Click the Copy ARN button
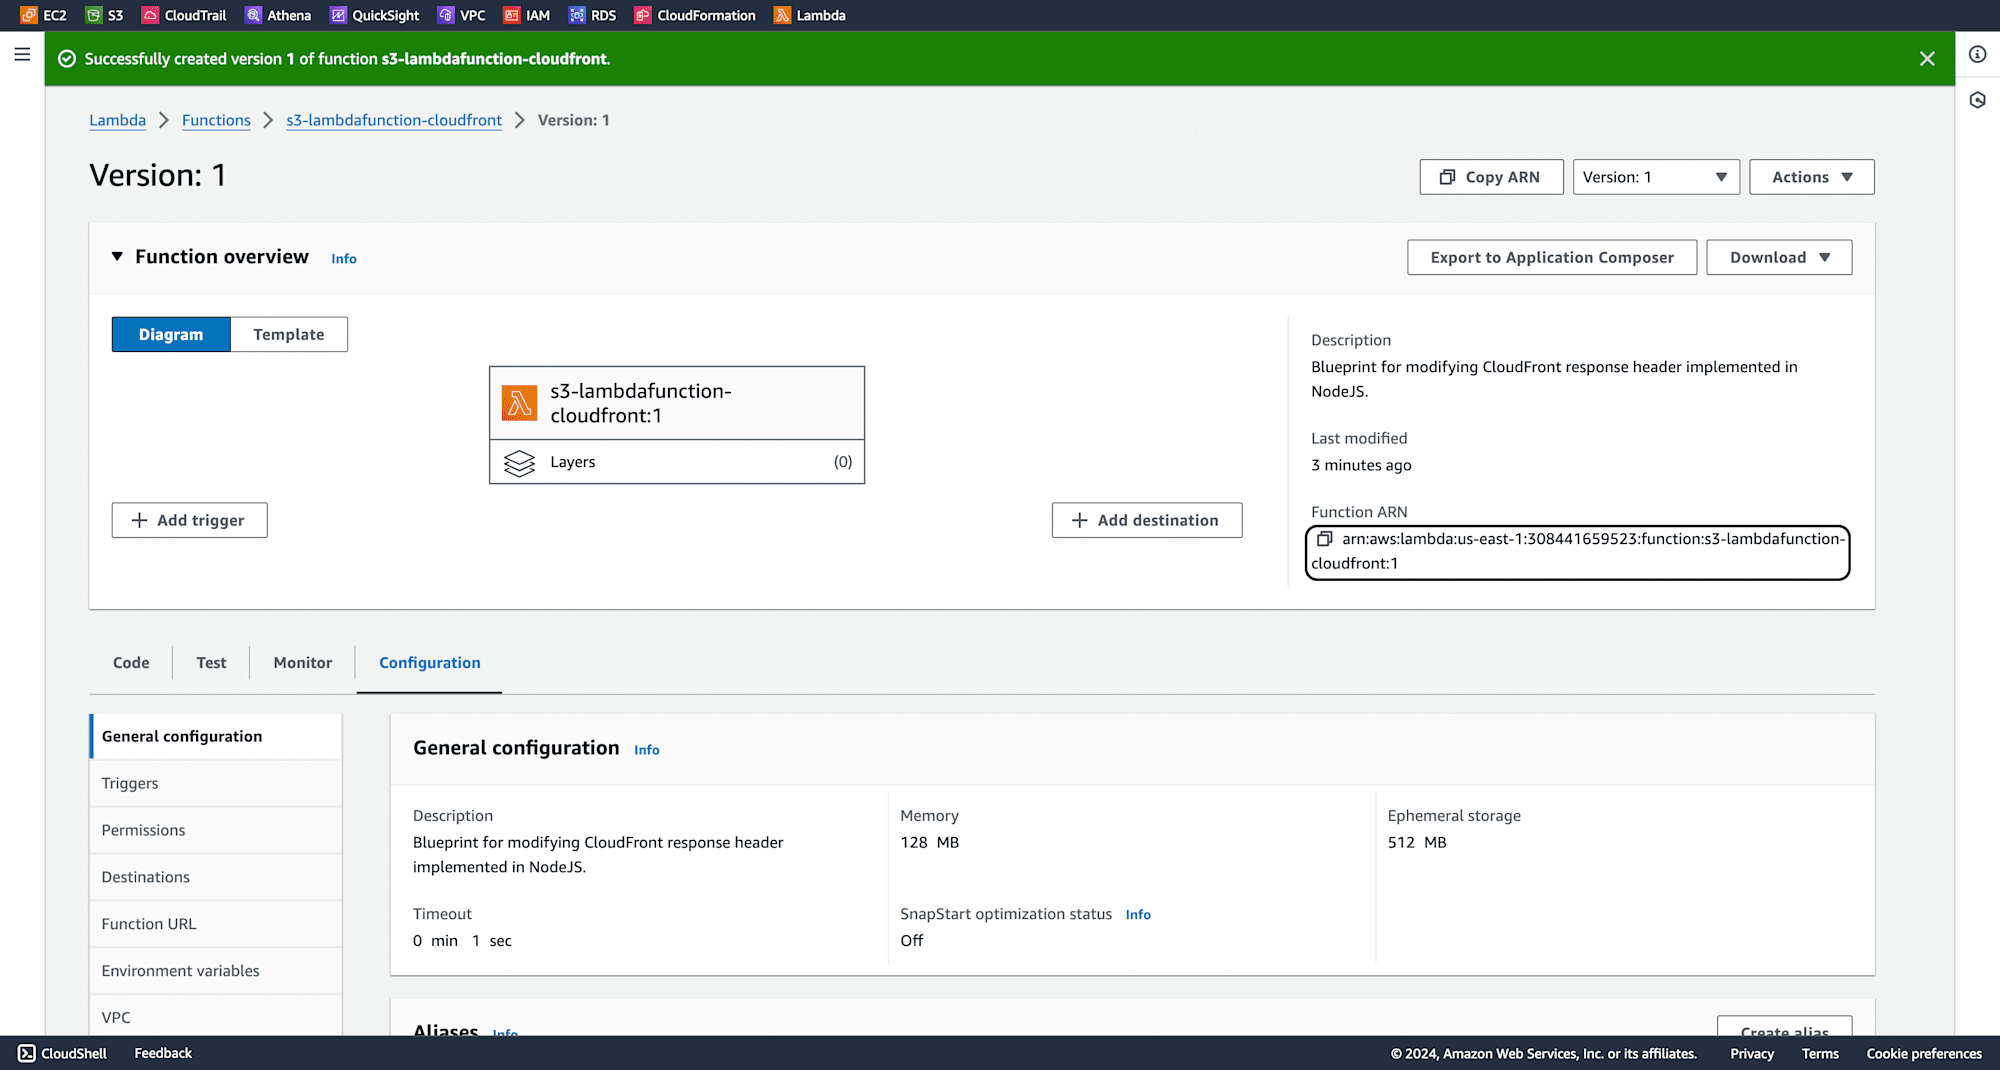This screenshot has width=2000, height=1070. [1491, 177]
